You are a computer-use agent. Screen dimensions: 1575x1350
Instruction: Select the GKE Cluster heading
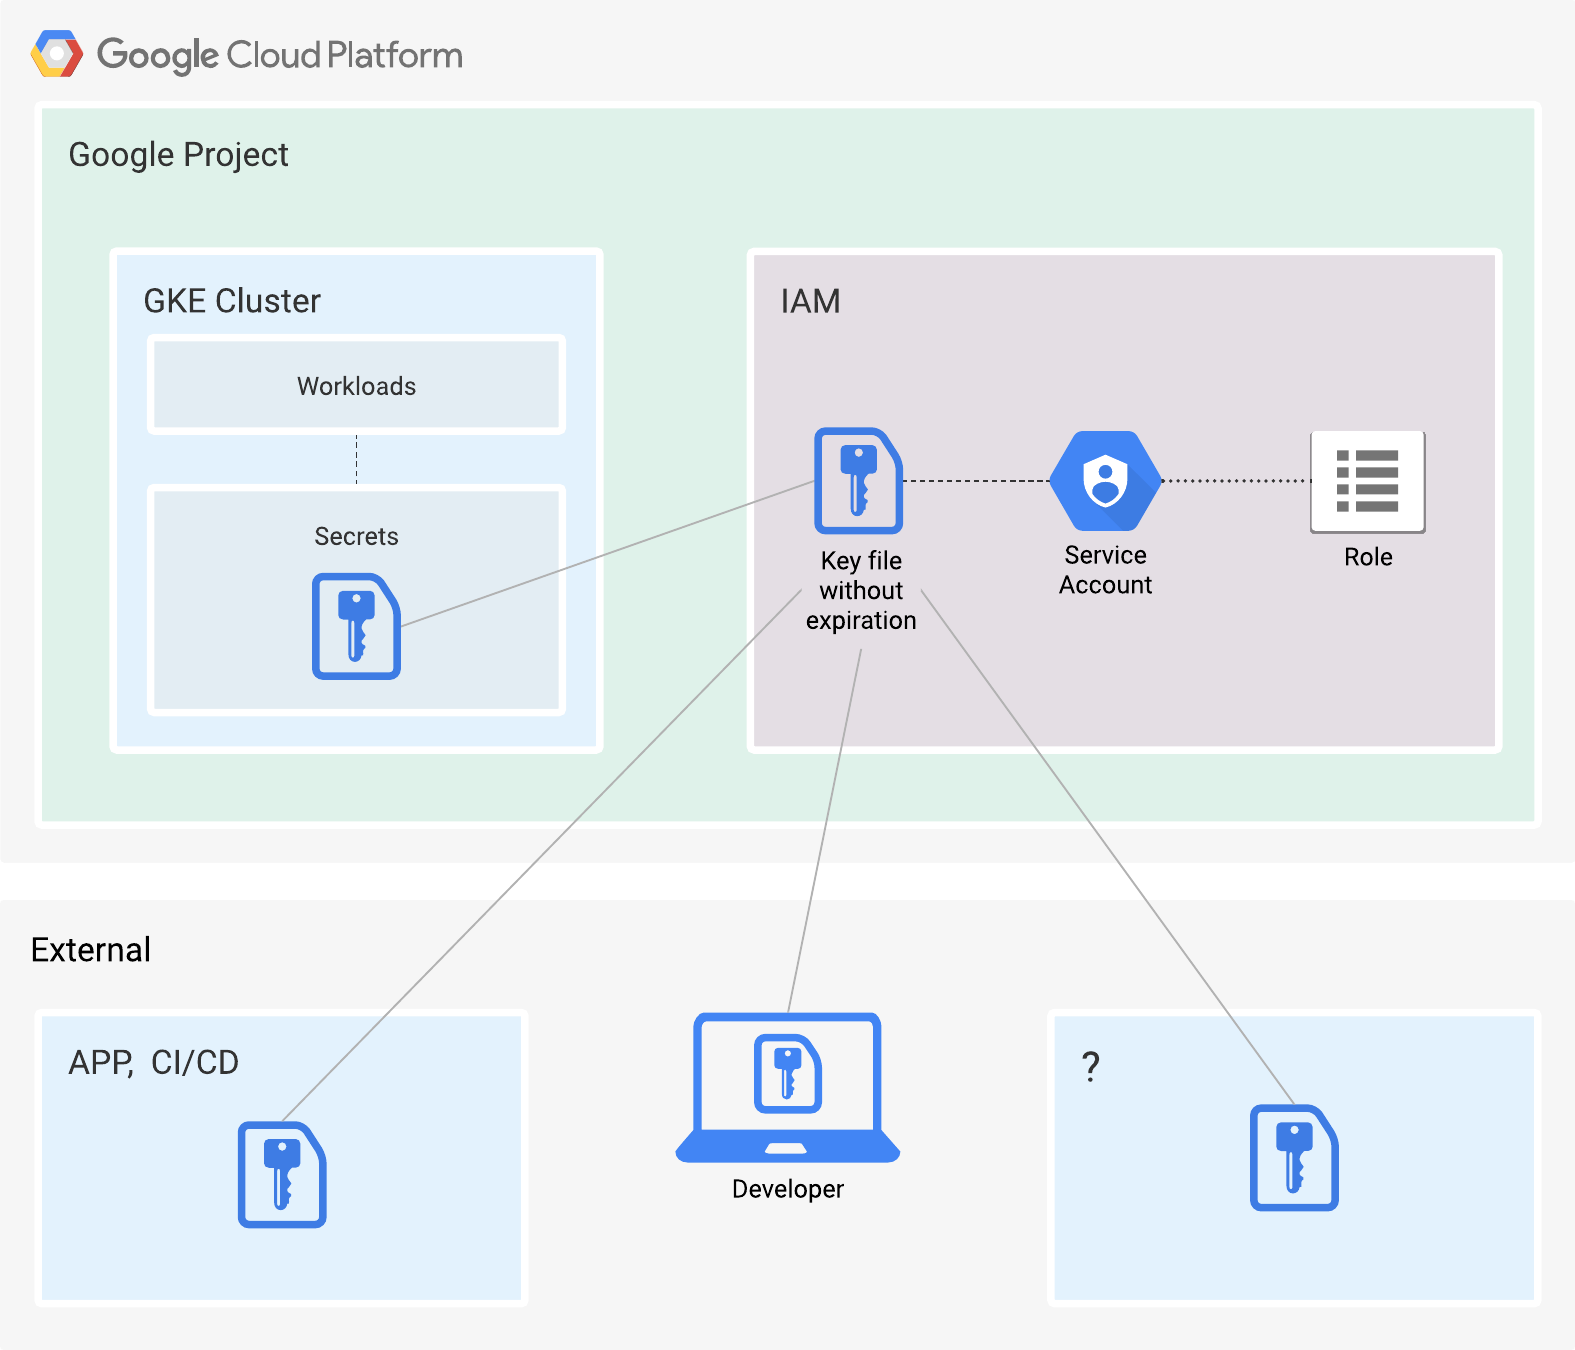point(232,301)
